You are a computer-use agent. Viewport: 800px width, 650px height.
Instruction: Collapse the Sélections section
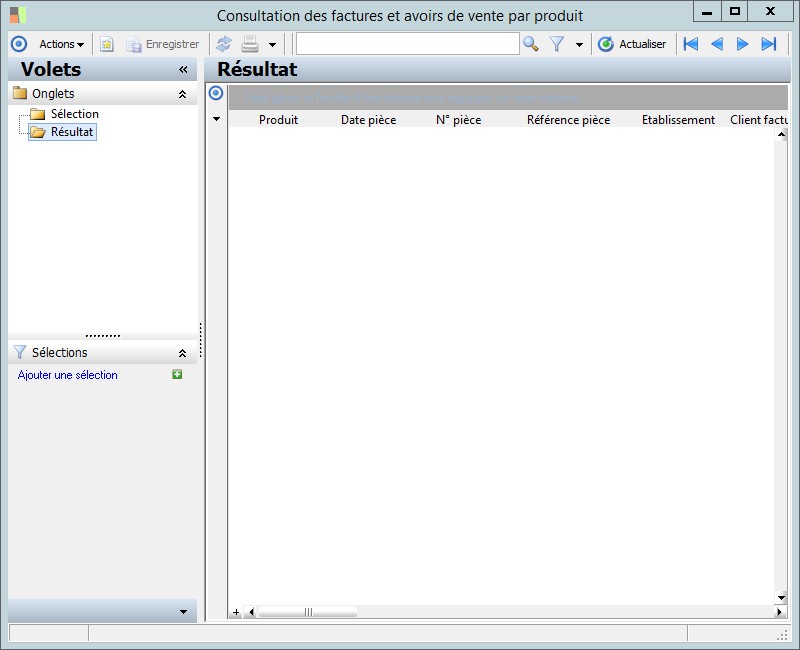(182, 353)
